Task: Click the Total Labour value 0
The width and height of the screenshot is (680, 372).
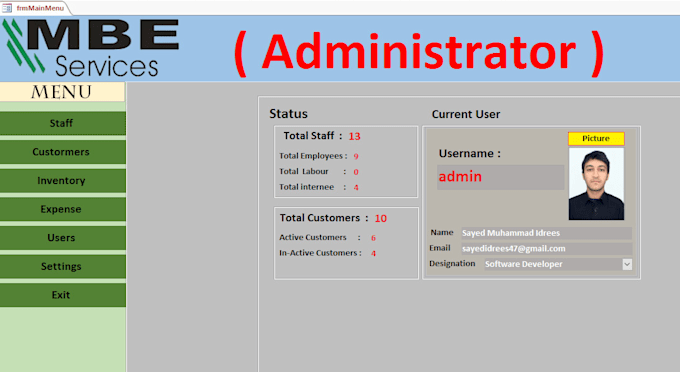Action: (x=356, y=172)
